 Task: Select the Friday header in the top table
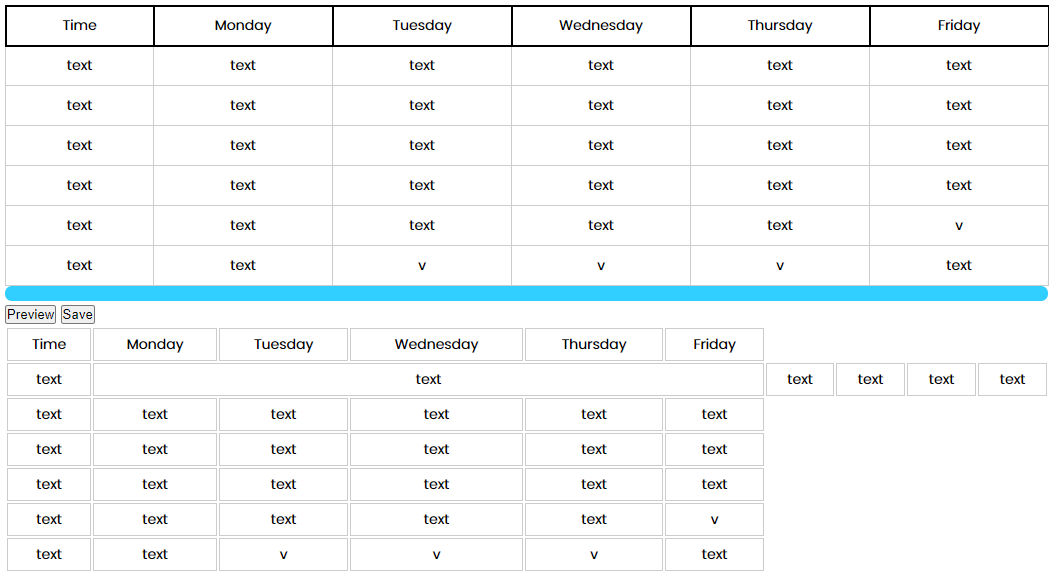958,25
